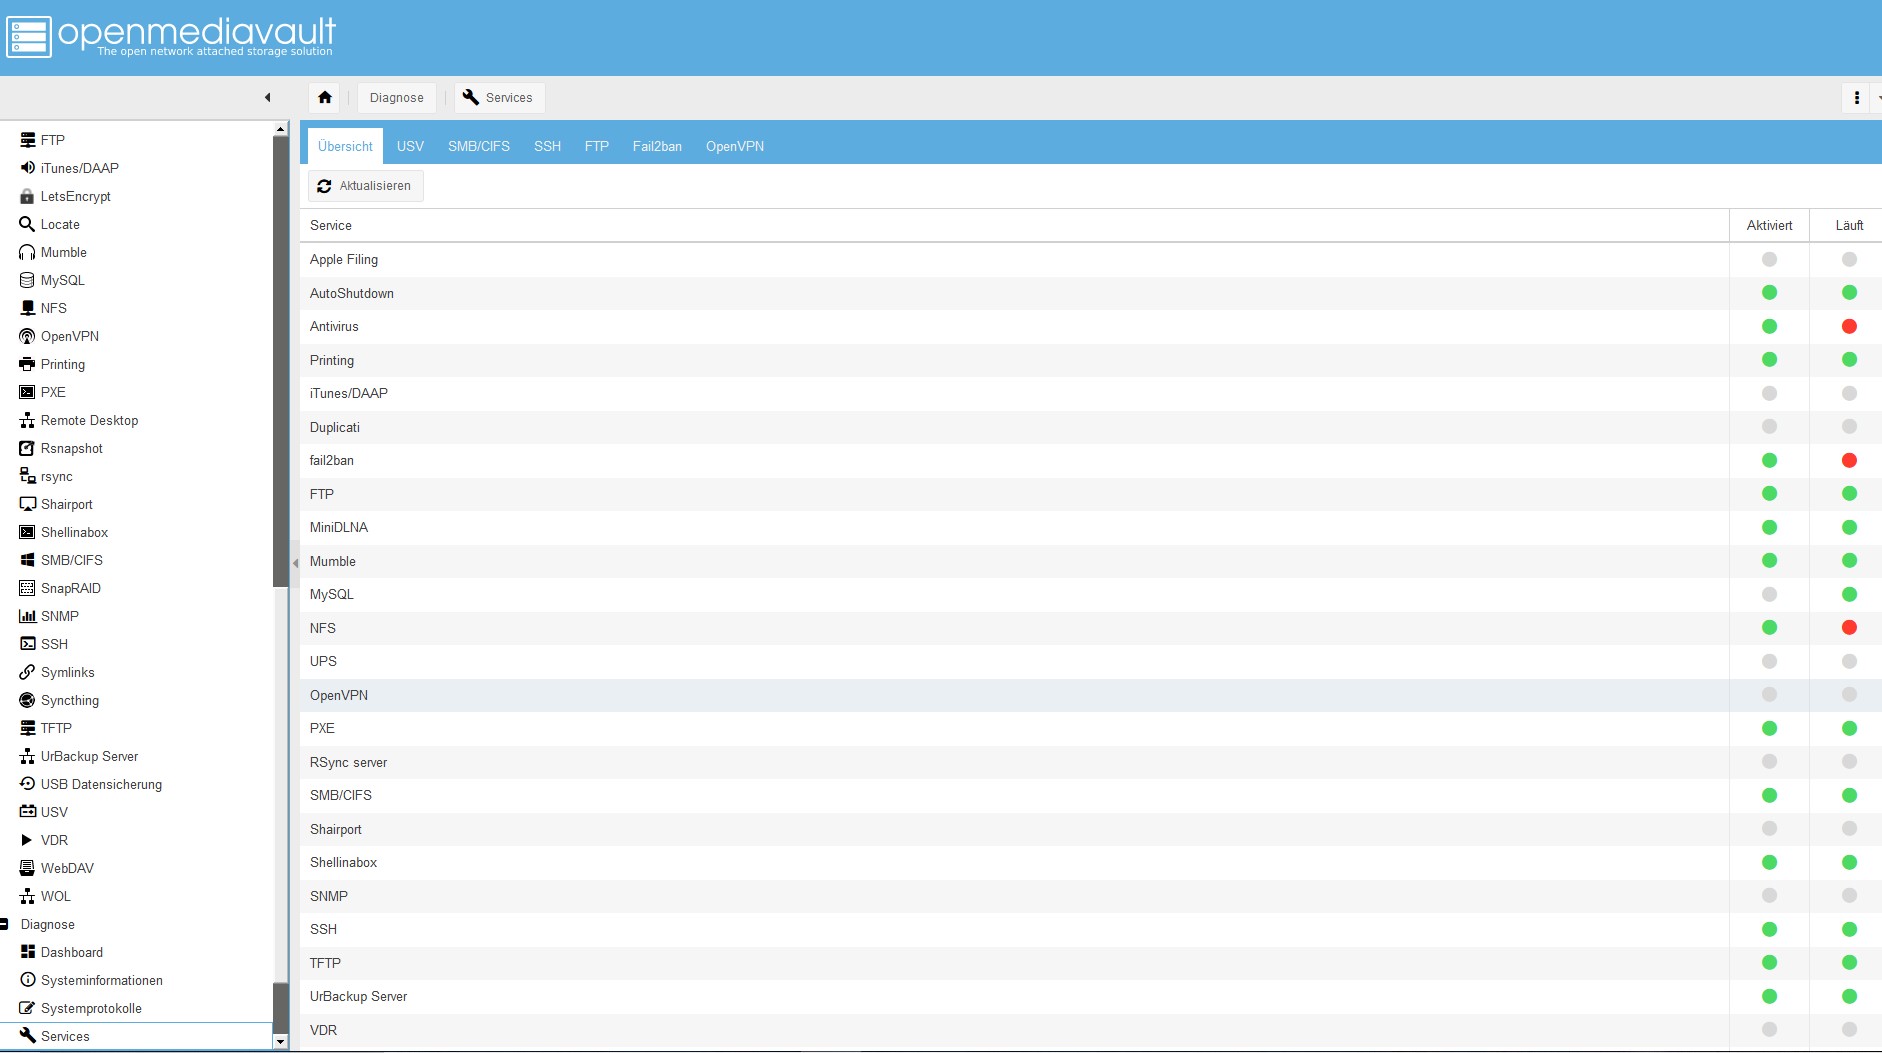The height and width of the screenshot is (1053, 1882).
Task: Open the SNMP chart icon
Action: [28, 616]
